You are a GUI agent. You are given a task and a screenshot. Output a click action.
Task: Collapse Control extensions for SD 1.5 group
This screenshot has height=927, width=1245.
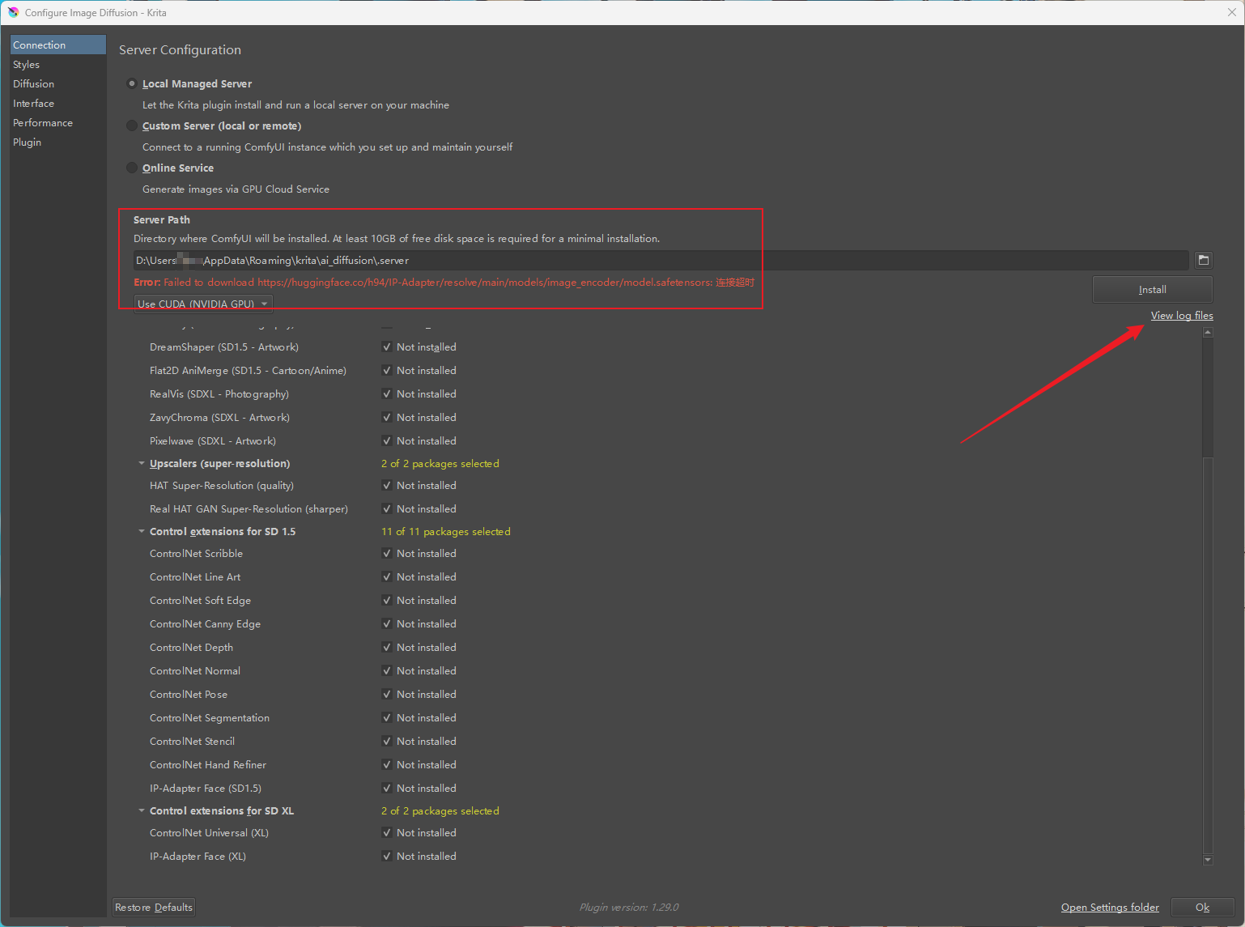pyautogui.click(x=141, y=532)
